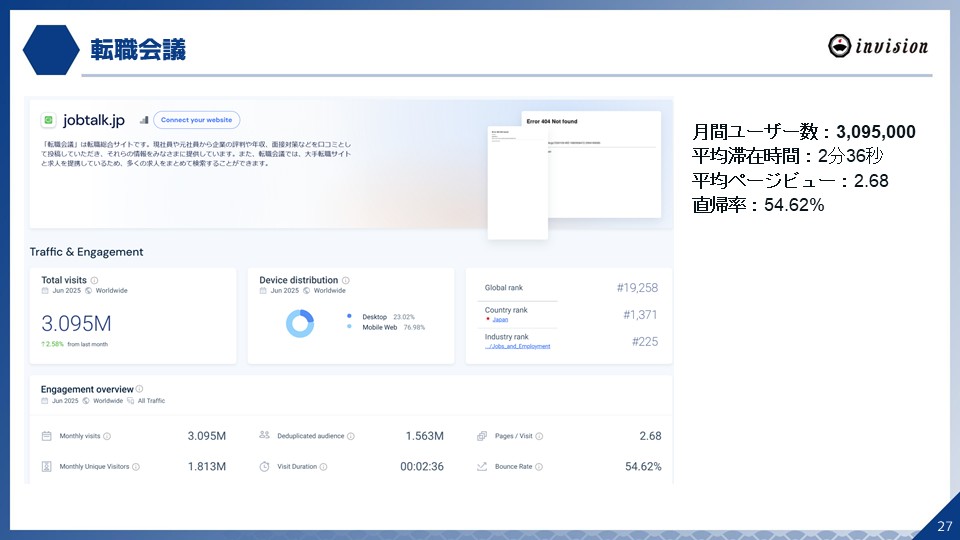Click the 1.813M unique visitors value
The width and height of the screenshot is (960, 540).
(x=206, y=467)
